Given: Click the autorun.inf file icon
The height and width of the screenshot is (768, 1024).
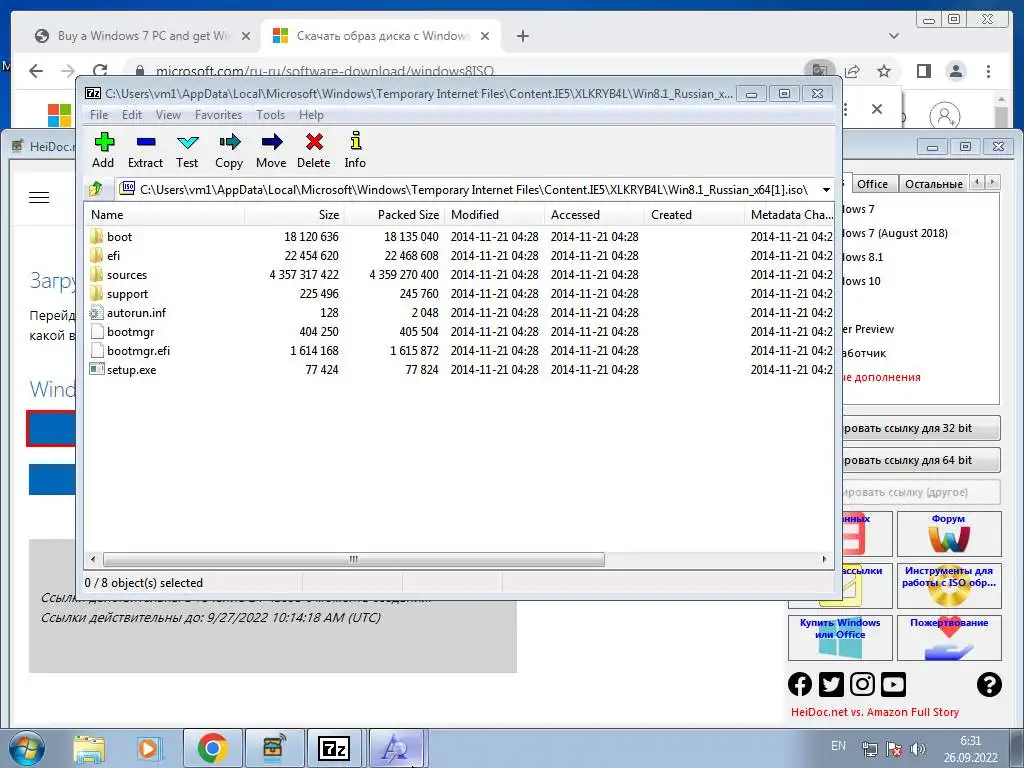Looking at the screenshot, I should tap(97, 312).
